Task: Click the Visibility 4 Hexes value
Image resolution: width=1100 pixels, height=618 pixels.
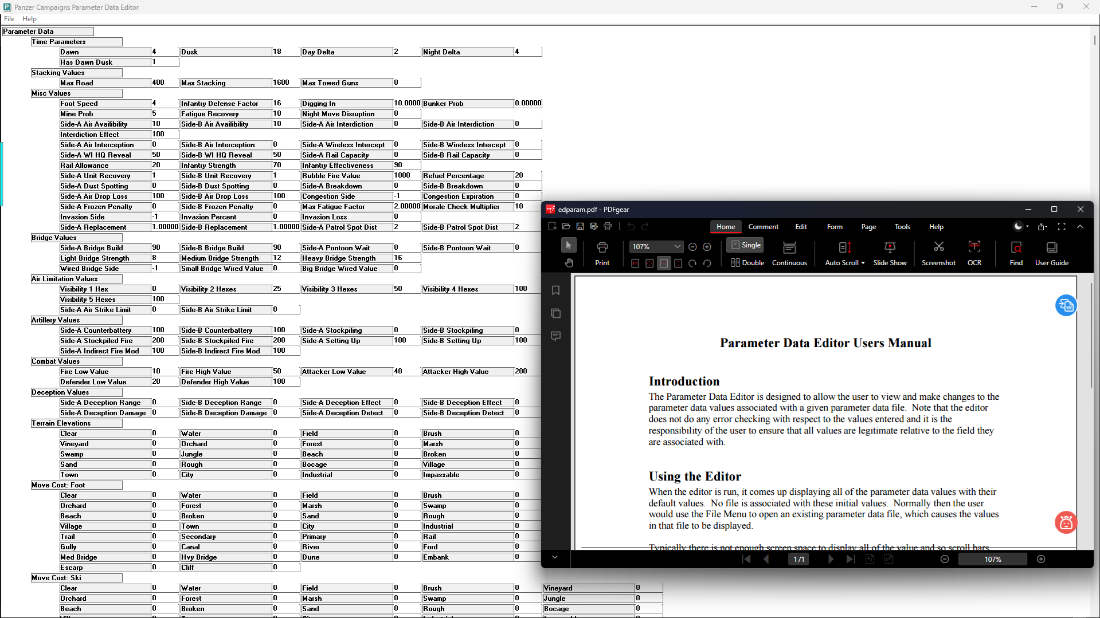Action: click(x=528, y=289)
